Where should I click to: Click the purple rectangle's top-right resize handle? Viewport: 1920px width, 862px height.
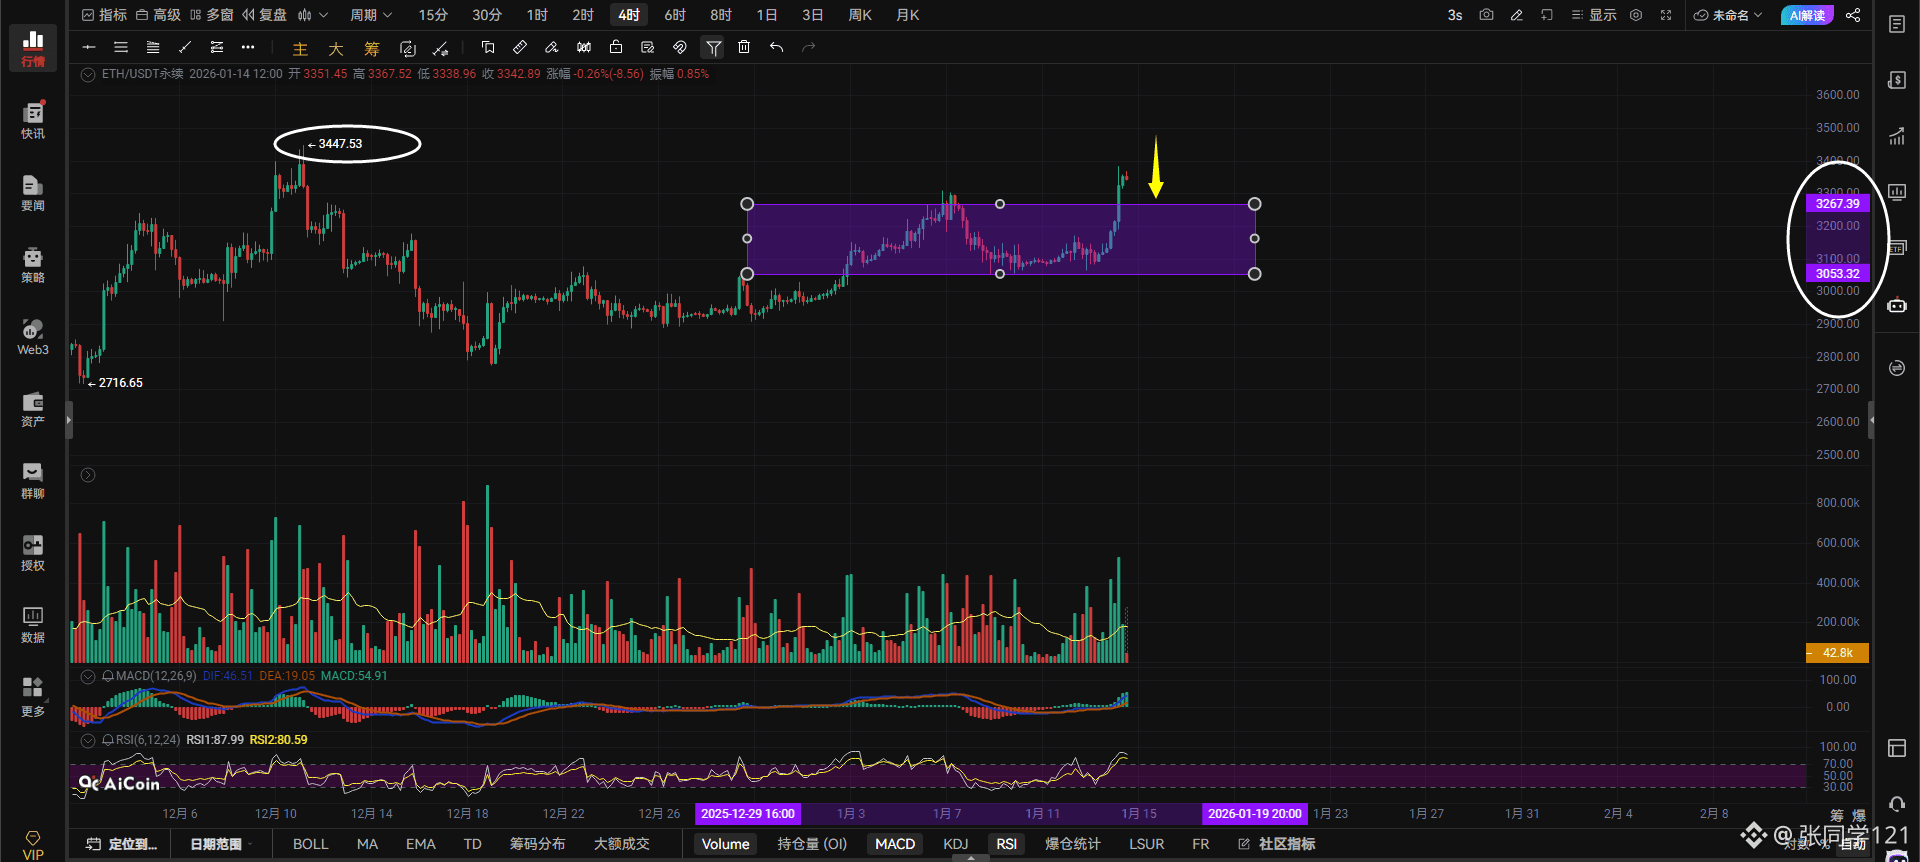[x=1254, y=204]
